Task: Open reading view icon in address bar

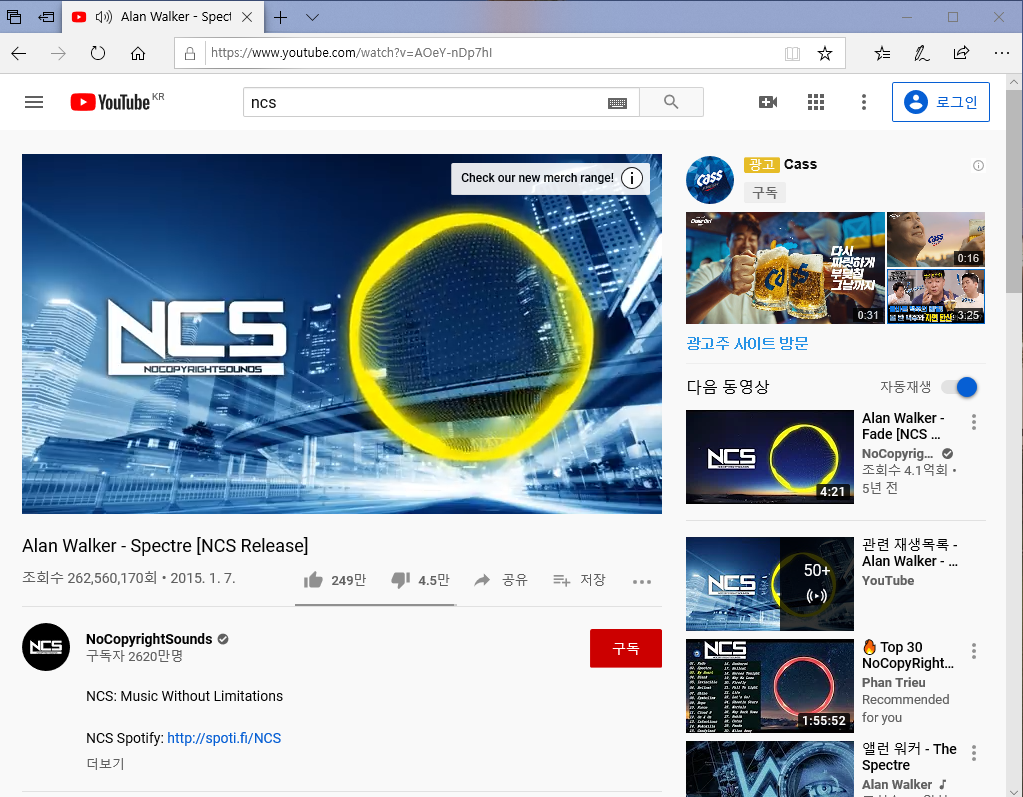Action: pyautogui.click(x=792, y=53)
